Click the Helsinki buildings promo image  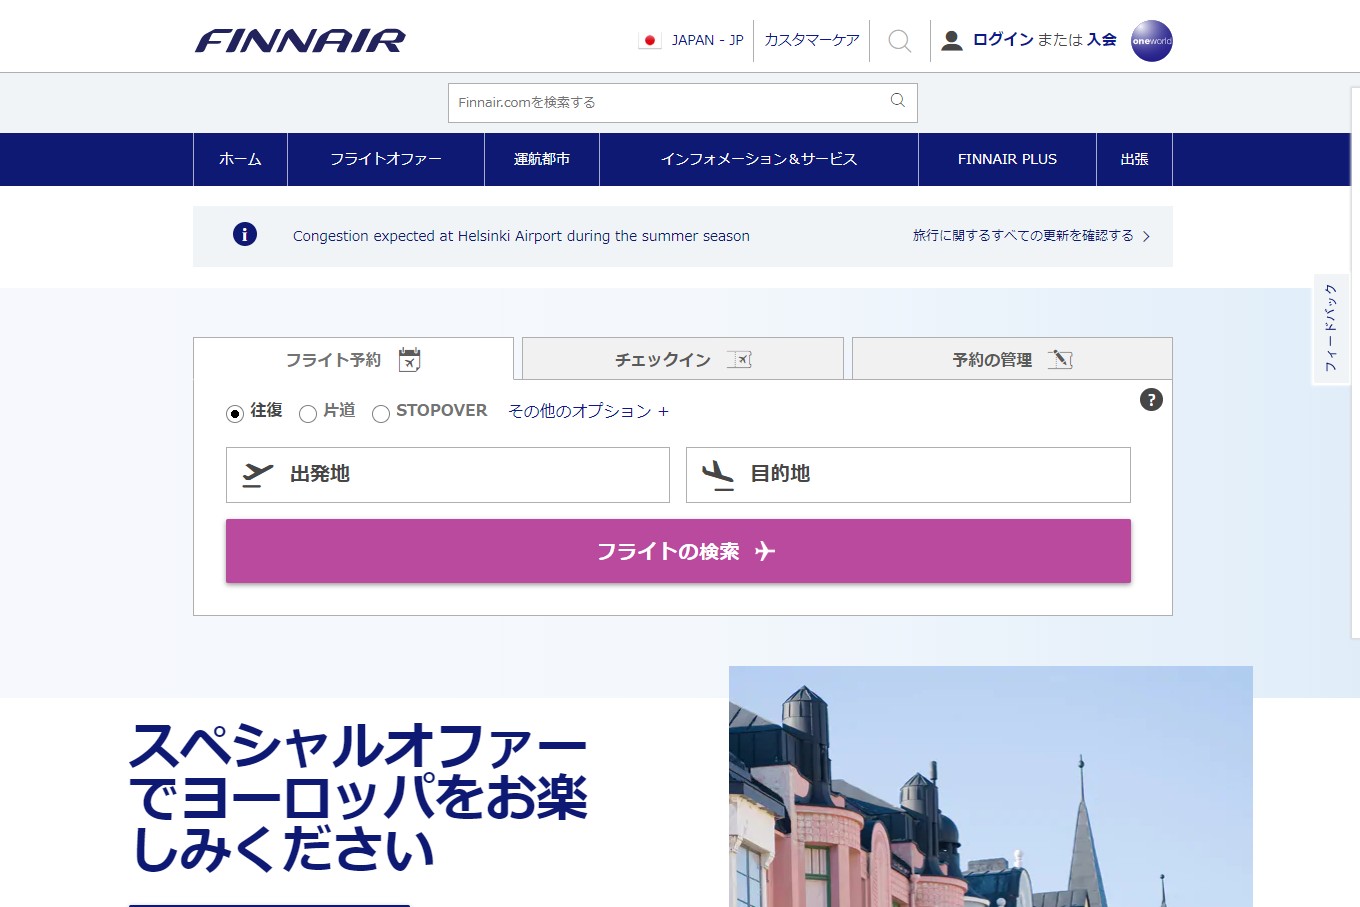coord(991,786)
